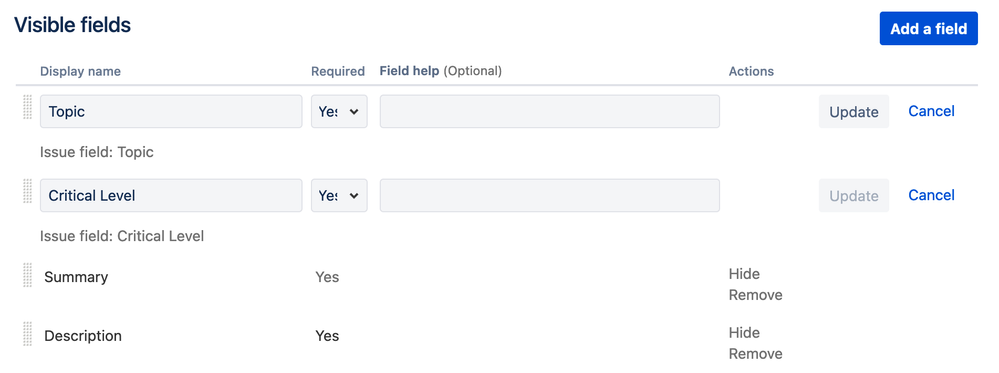Click Update for the Critical Level field
999x373 pixels.
click(x=854, y=195)
